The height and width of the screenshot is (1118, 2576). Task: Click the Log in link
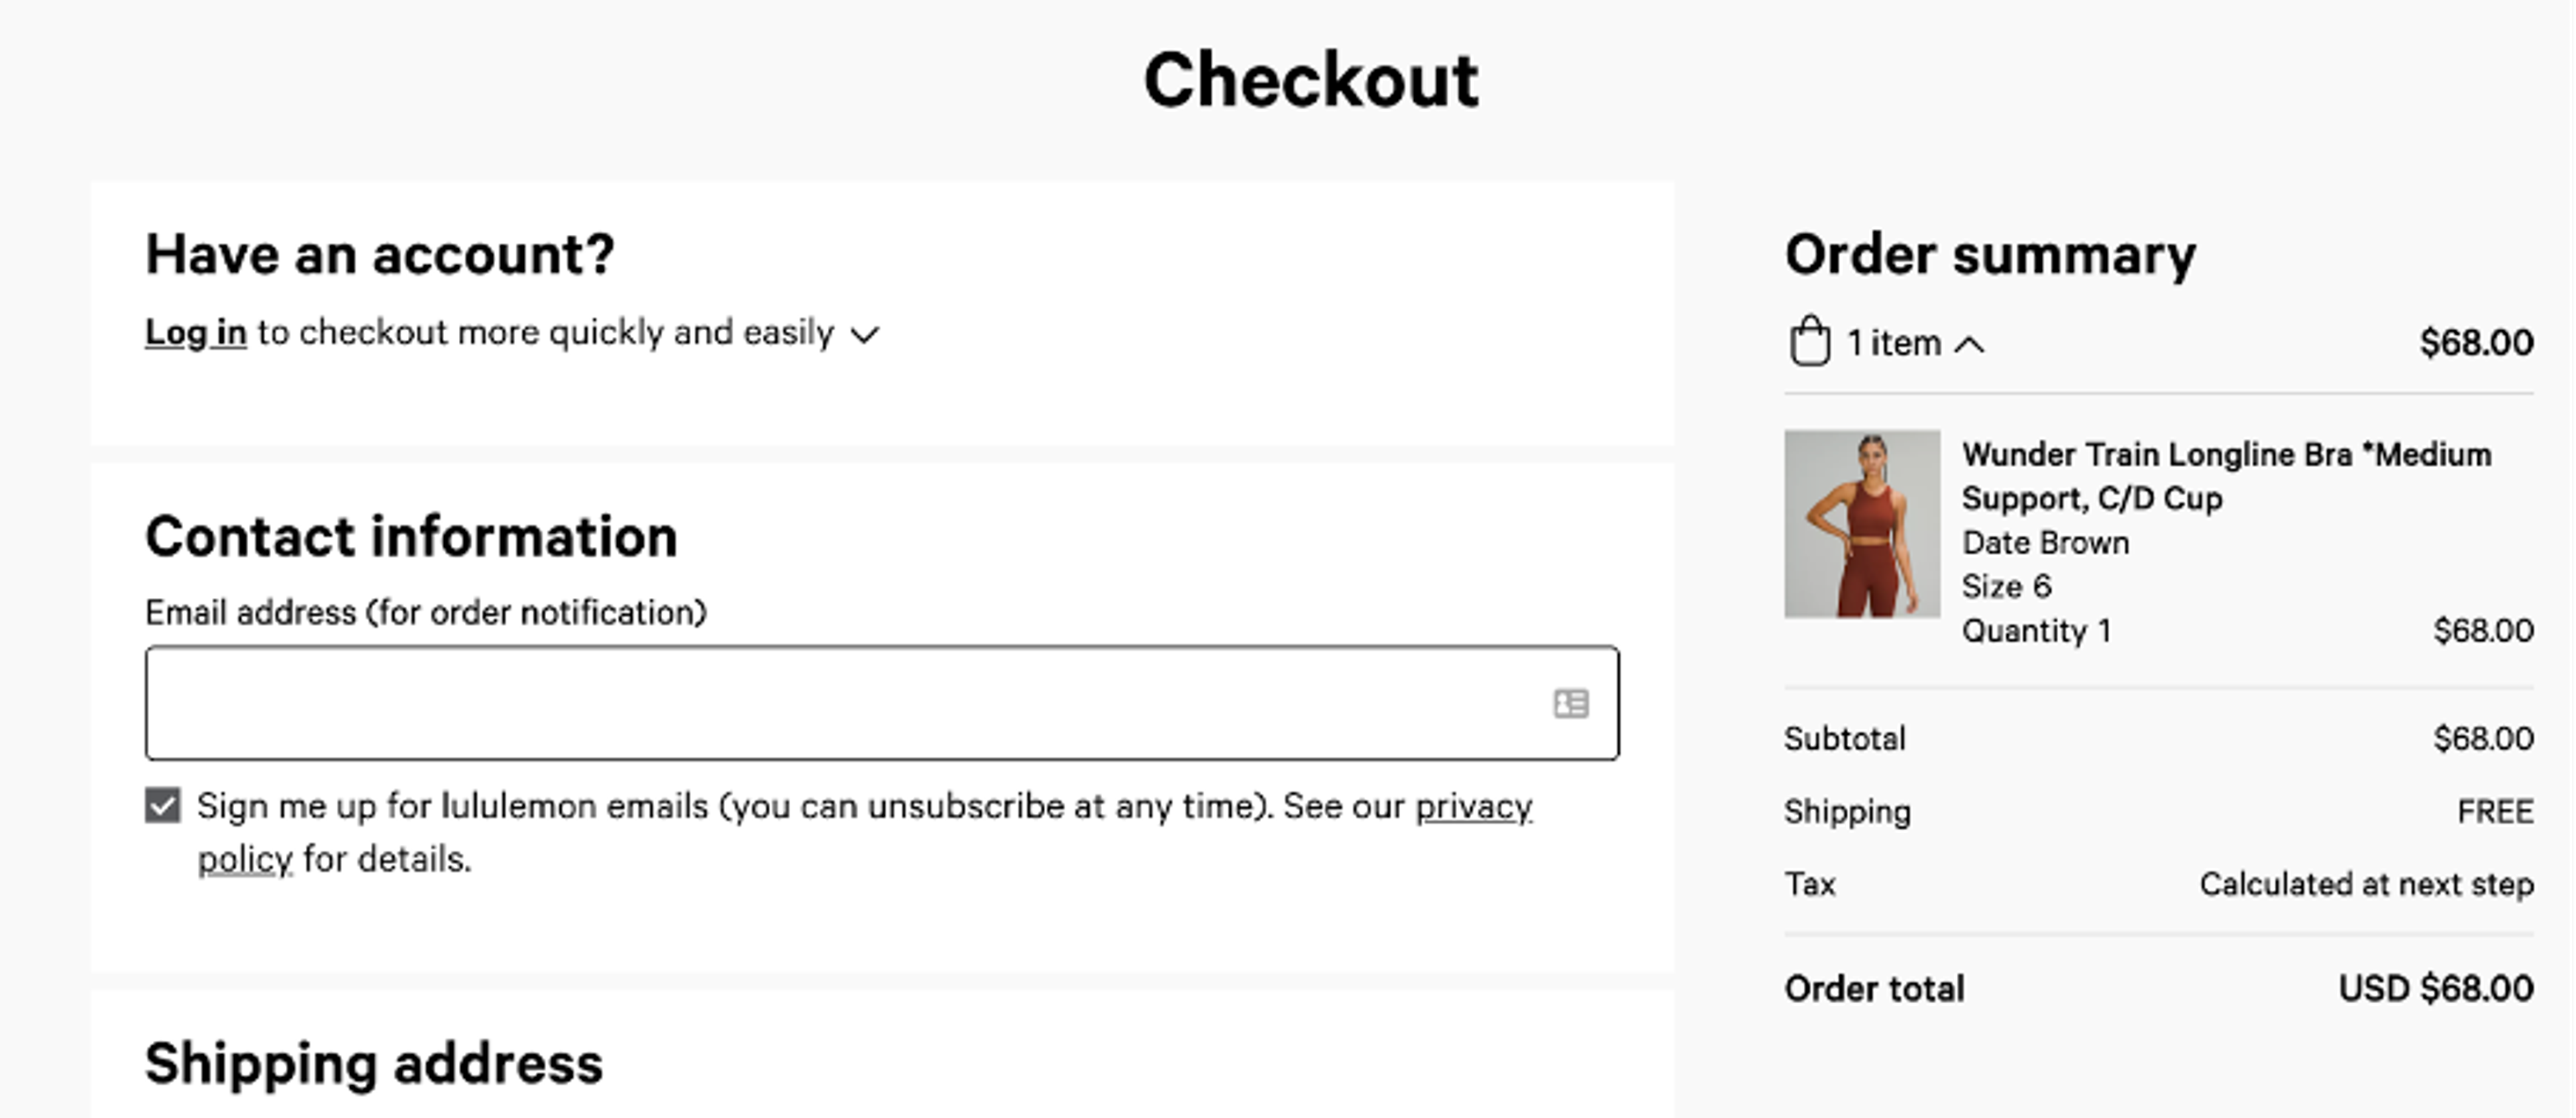coord(196,332)
